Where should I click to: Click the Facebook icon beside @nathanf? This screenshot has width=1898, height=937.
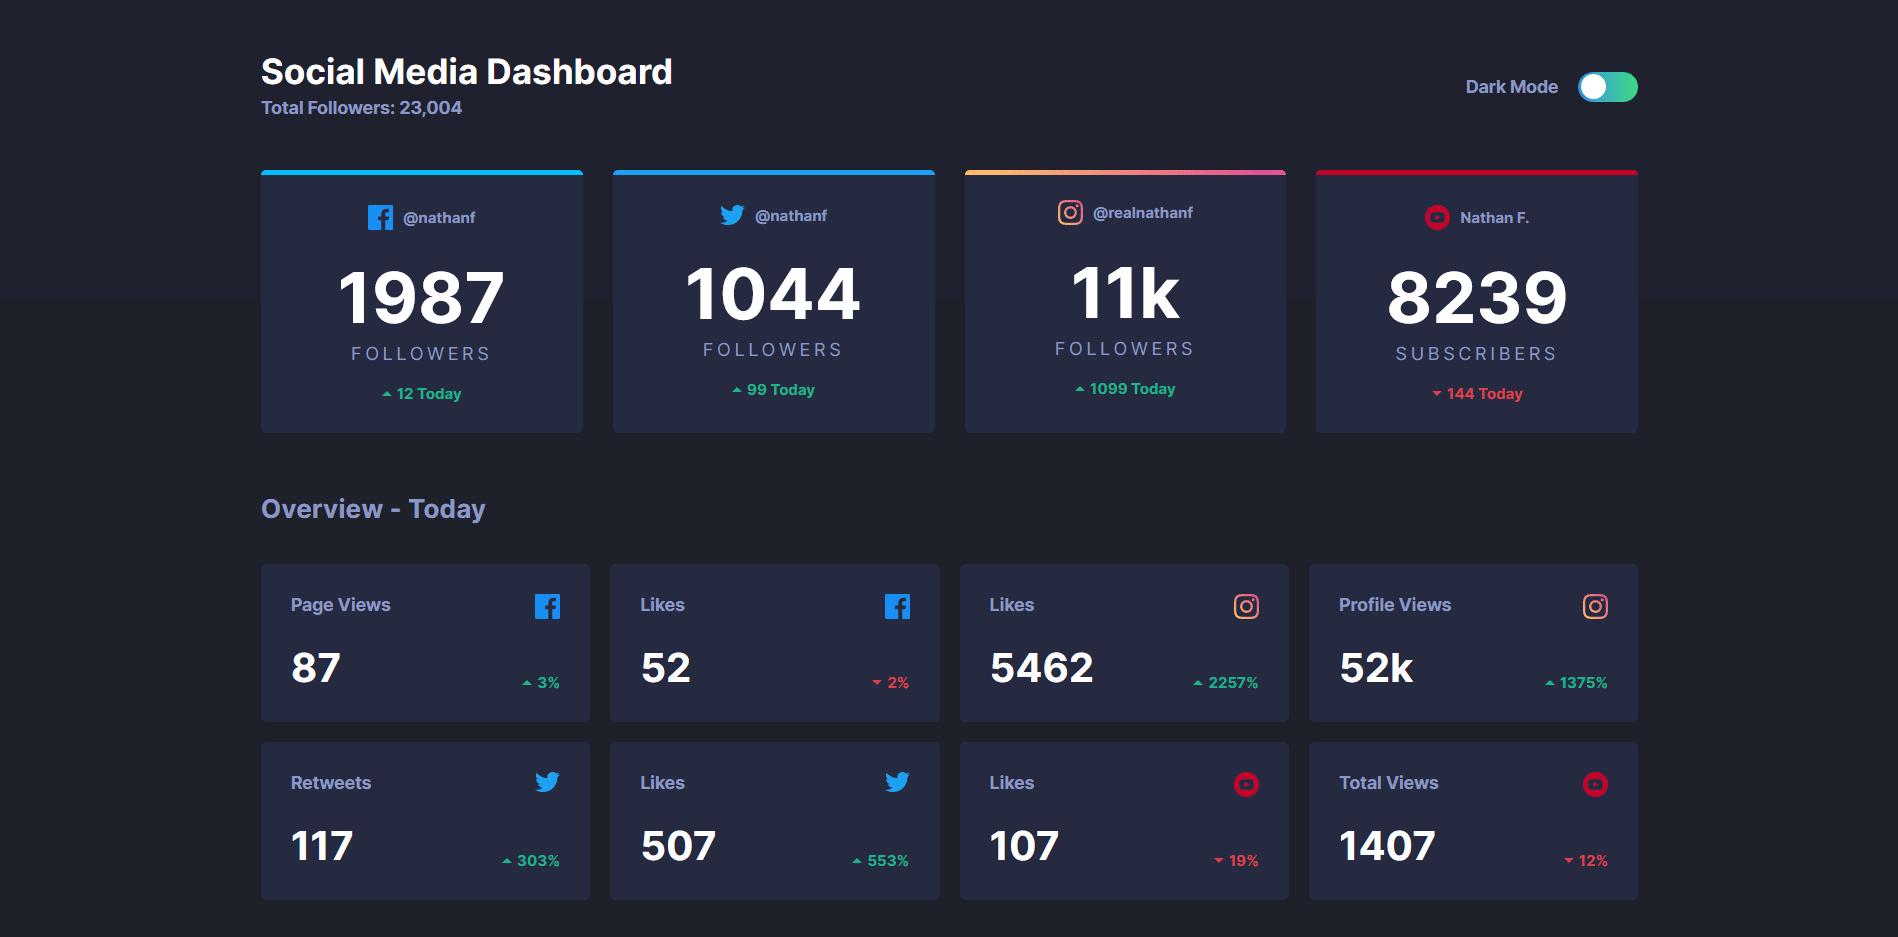point(381,217)
